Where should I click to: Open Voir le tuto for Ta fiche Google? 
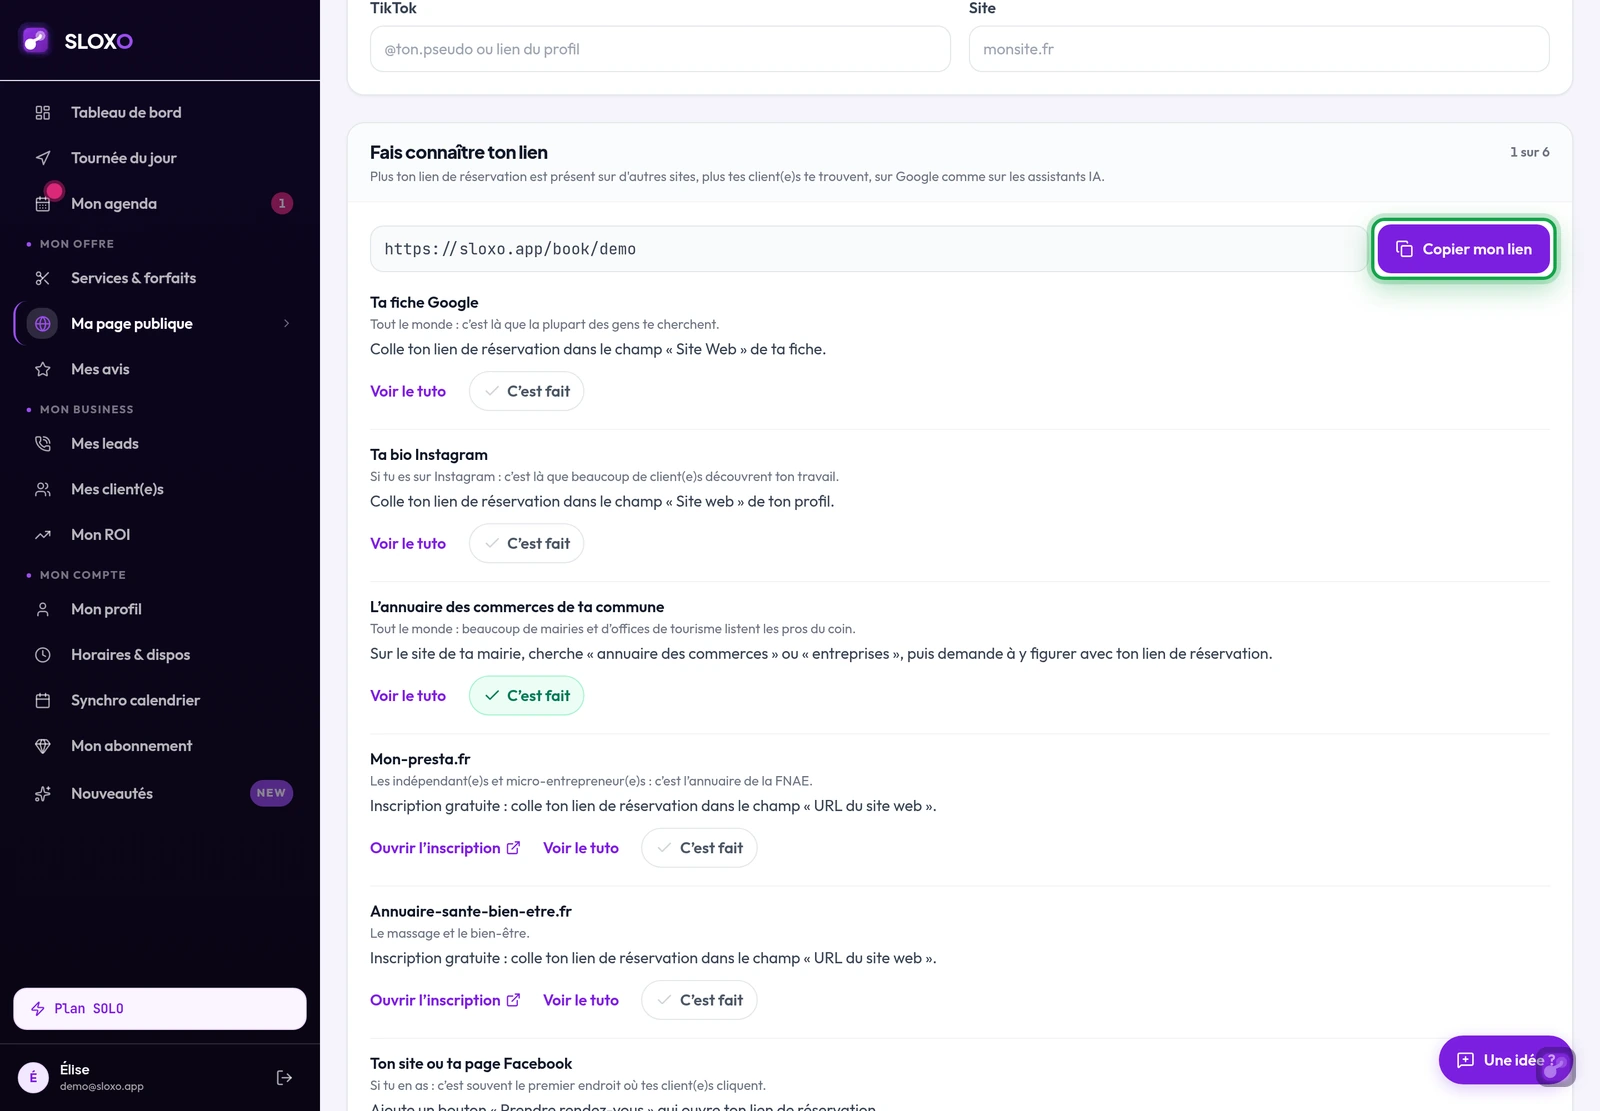tap(408, 391)
